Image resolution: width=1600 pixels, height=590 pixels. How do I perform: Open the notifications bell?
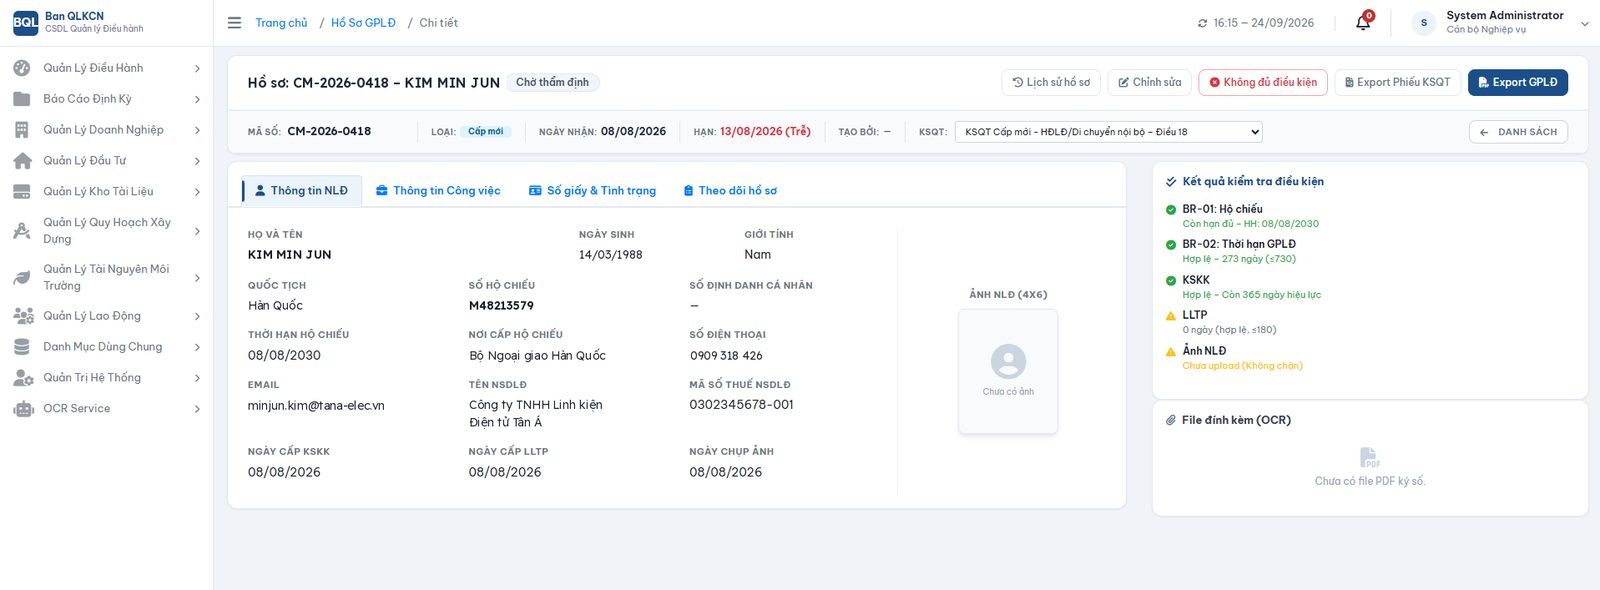pyautogui.click(x=1363, y=22)
